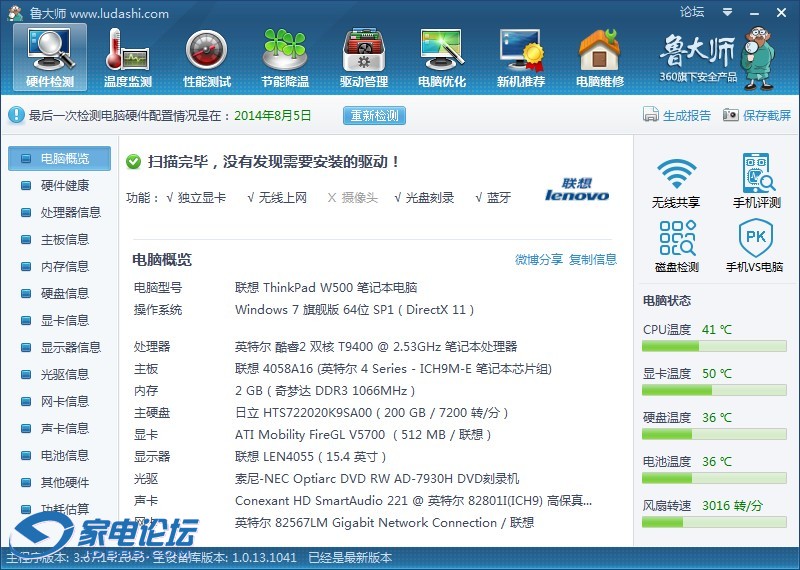Click the 生成报告 generate report link
The height and width of the screenshot is (570, 800).
677,115
